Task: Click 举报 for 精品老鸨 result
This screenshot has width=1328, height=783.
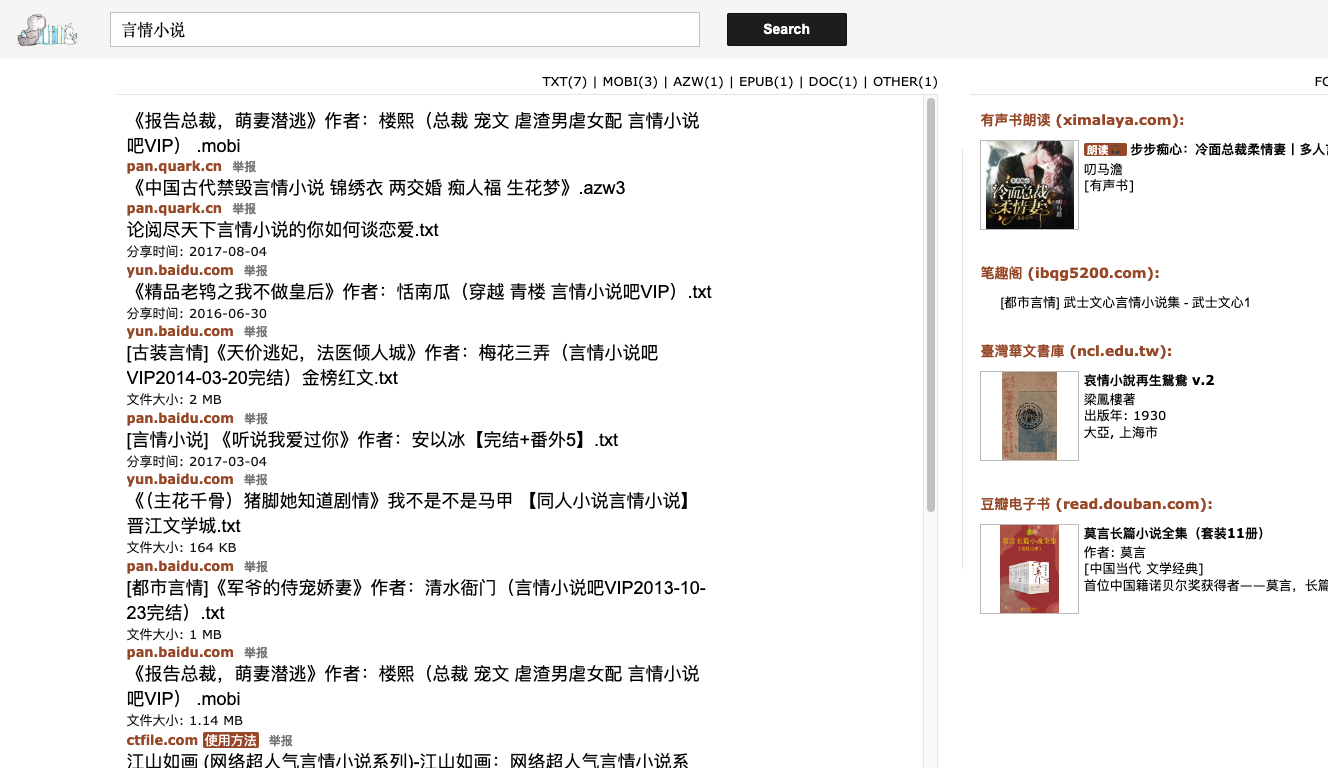Action: 256,332
